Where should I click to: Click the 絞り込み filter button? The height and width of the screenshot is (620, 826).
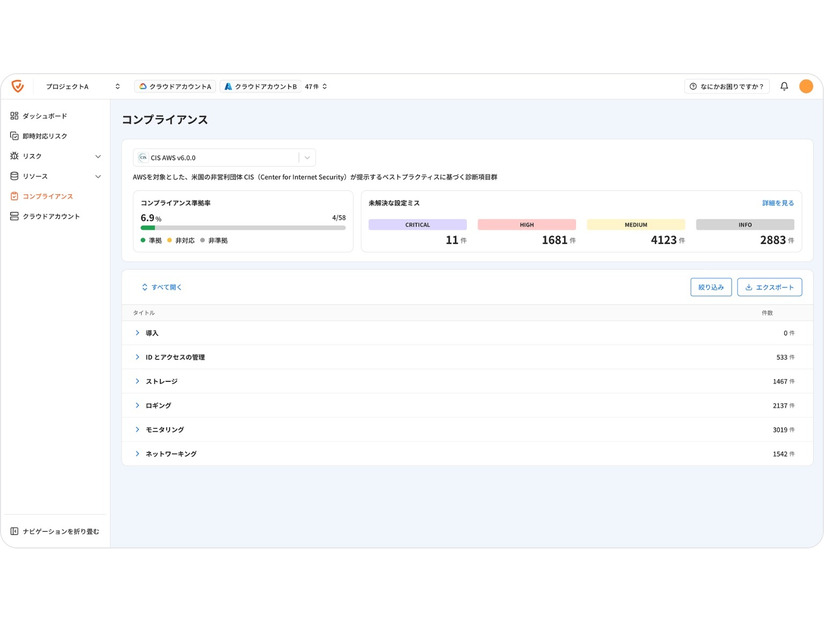(710, 287)
